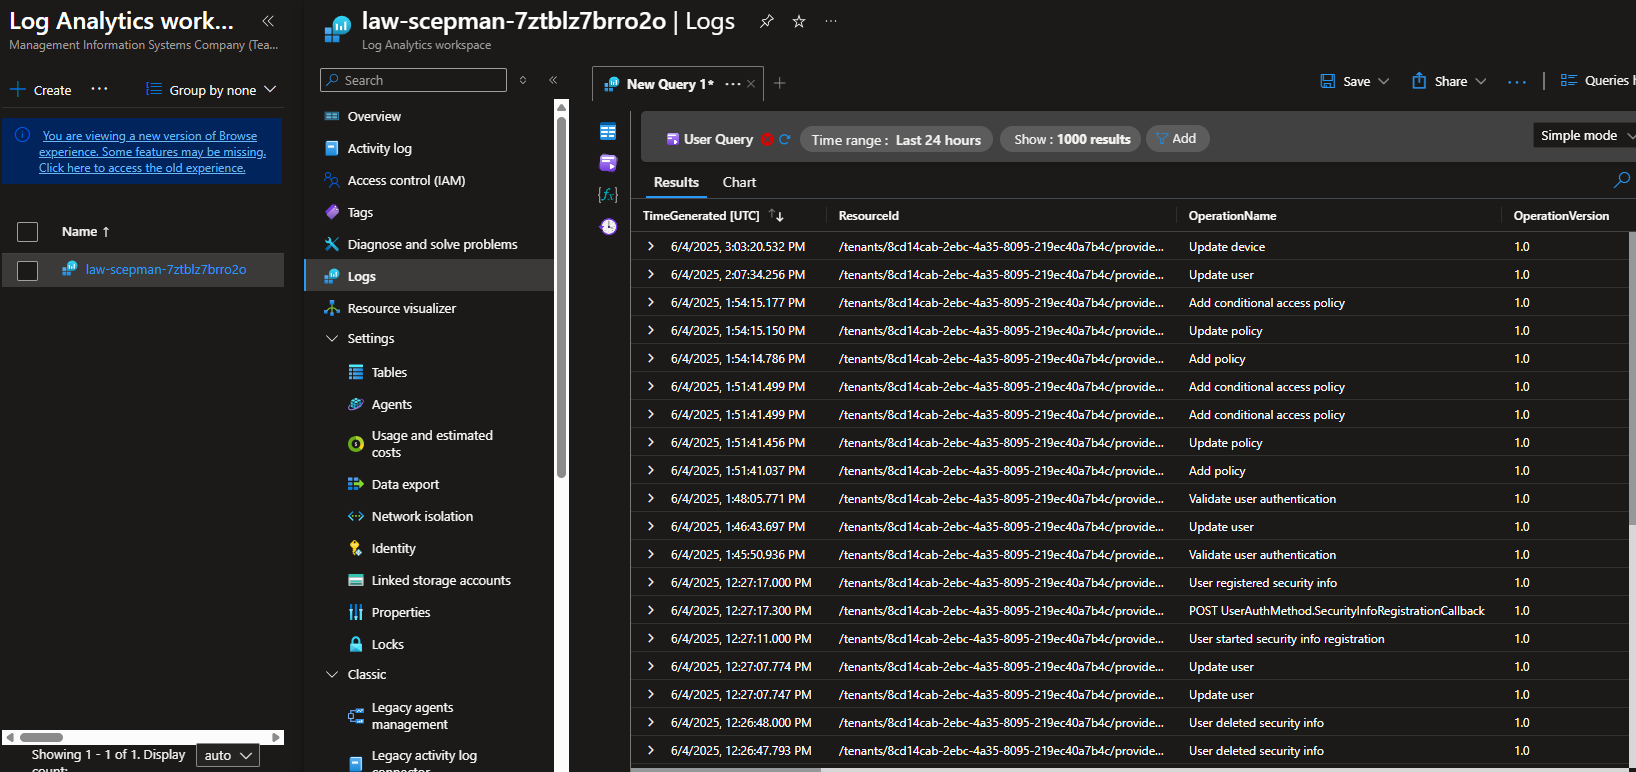Open the Display auto dropdown
The height and width of the screenshot is (772, 1636).
coord(228,755)
